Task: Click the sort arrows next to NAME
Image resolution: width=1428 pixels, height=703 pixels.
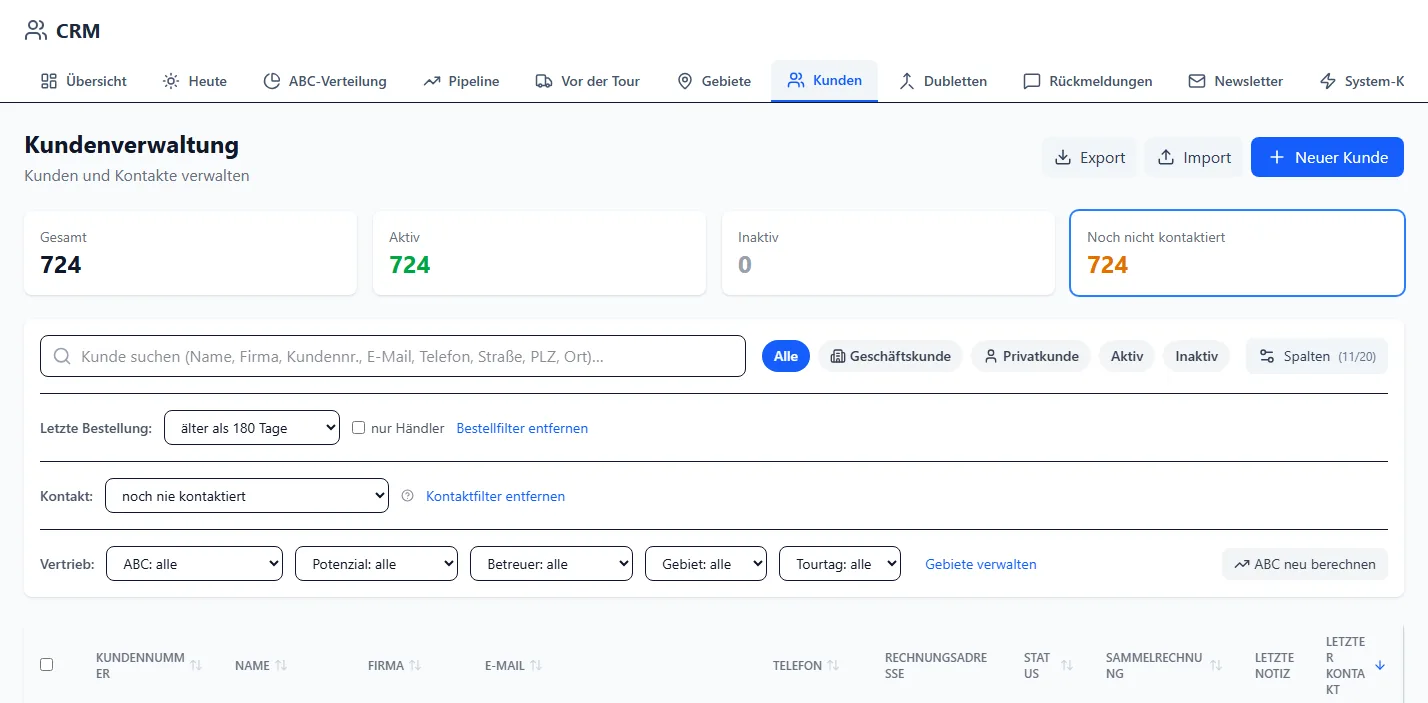Action: [281, 665]
